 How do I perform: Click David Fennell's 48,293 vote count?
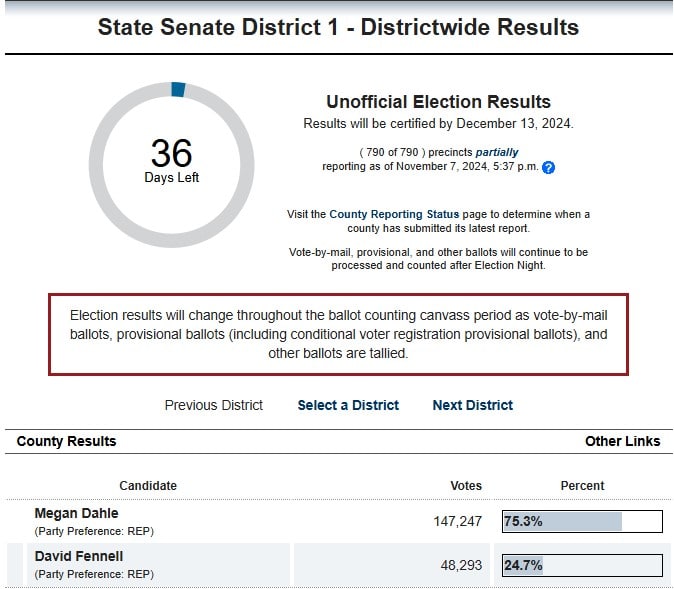tap(460, 565)
